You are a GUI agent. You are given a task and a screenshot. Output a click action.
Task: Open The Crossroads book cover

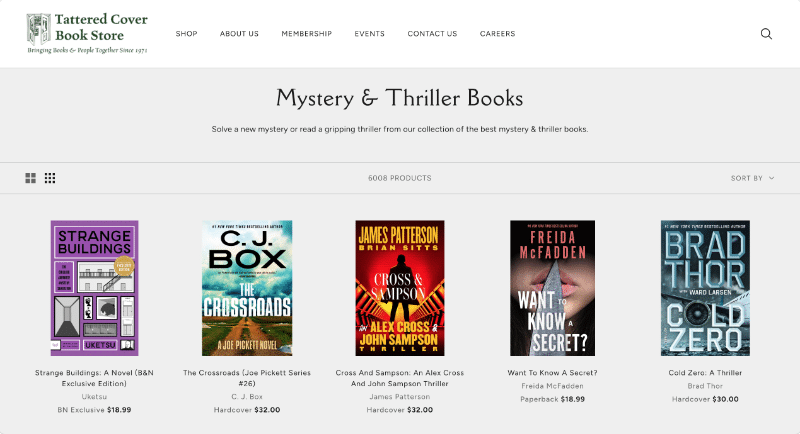click(247, 288)
